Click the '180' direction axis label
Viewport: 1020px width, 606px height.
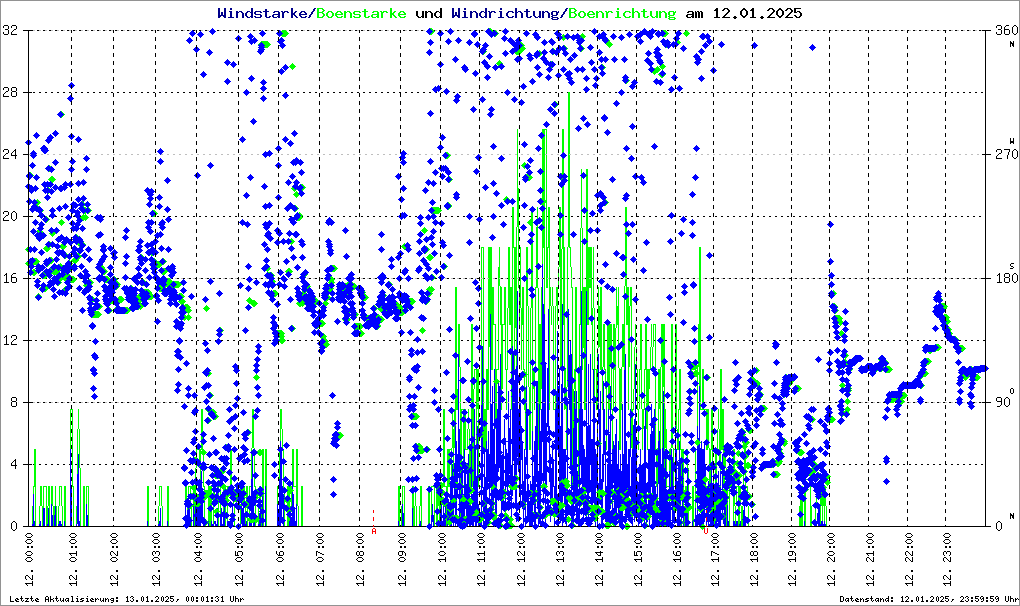1007,278
